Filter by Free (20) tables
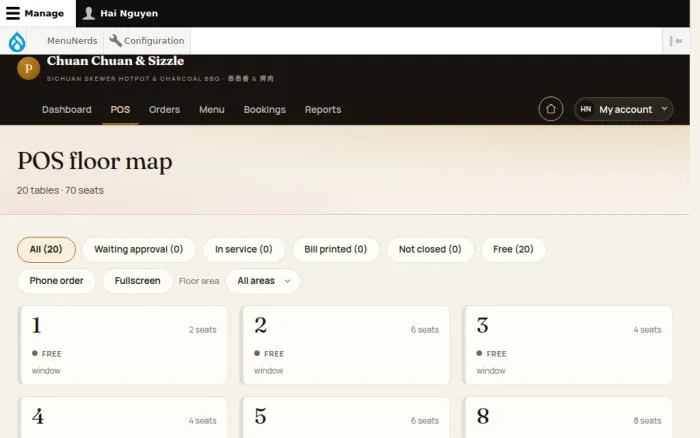 pos(513,249)
